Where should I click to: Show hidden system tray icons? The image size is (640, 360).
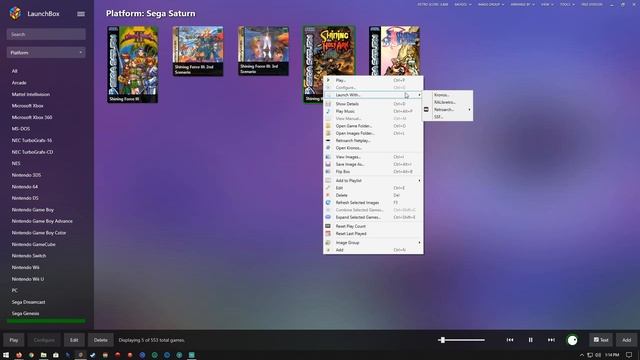(x=582, y=355)
